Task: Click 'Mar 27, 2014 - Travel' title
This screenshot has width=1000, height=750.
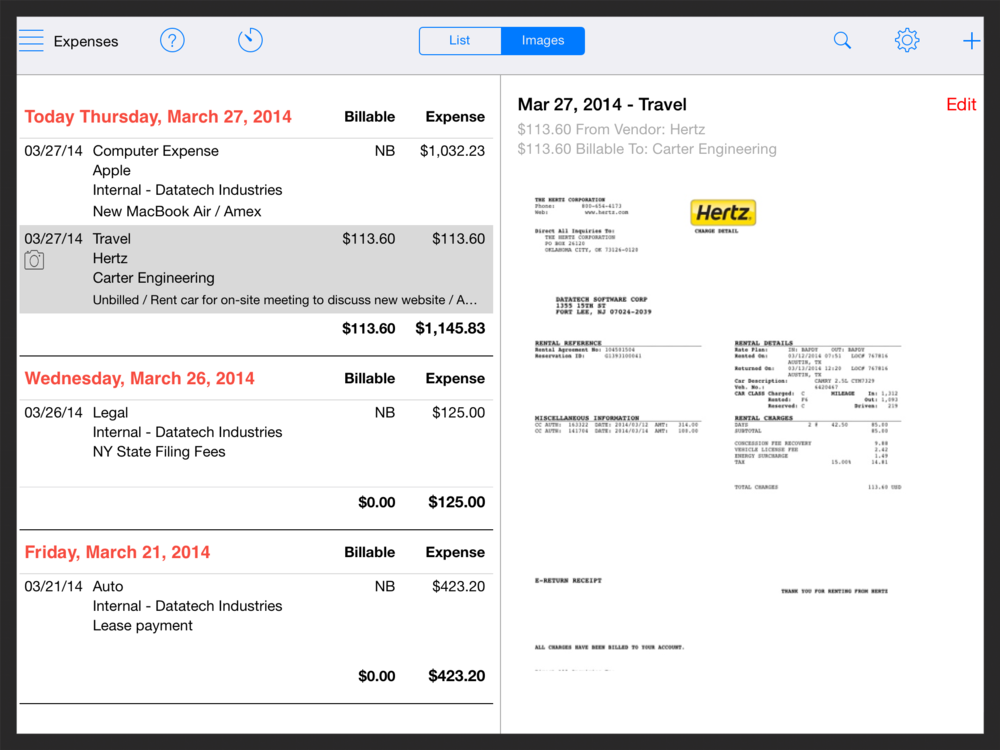Action: (602, 105)
